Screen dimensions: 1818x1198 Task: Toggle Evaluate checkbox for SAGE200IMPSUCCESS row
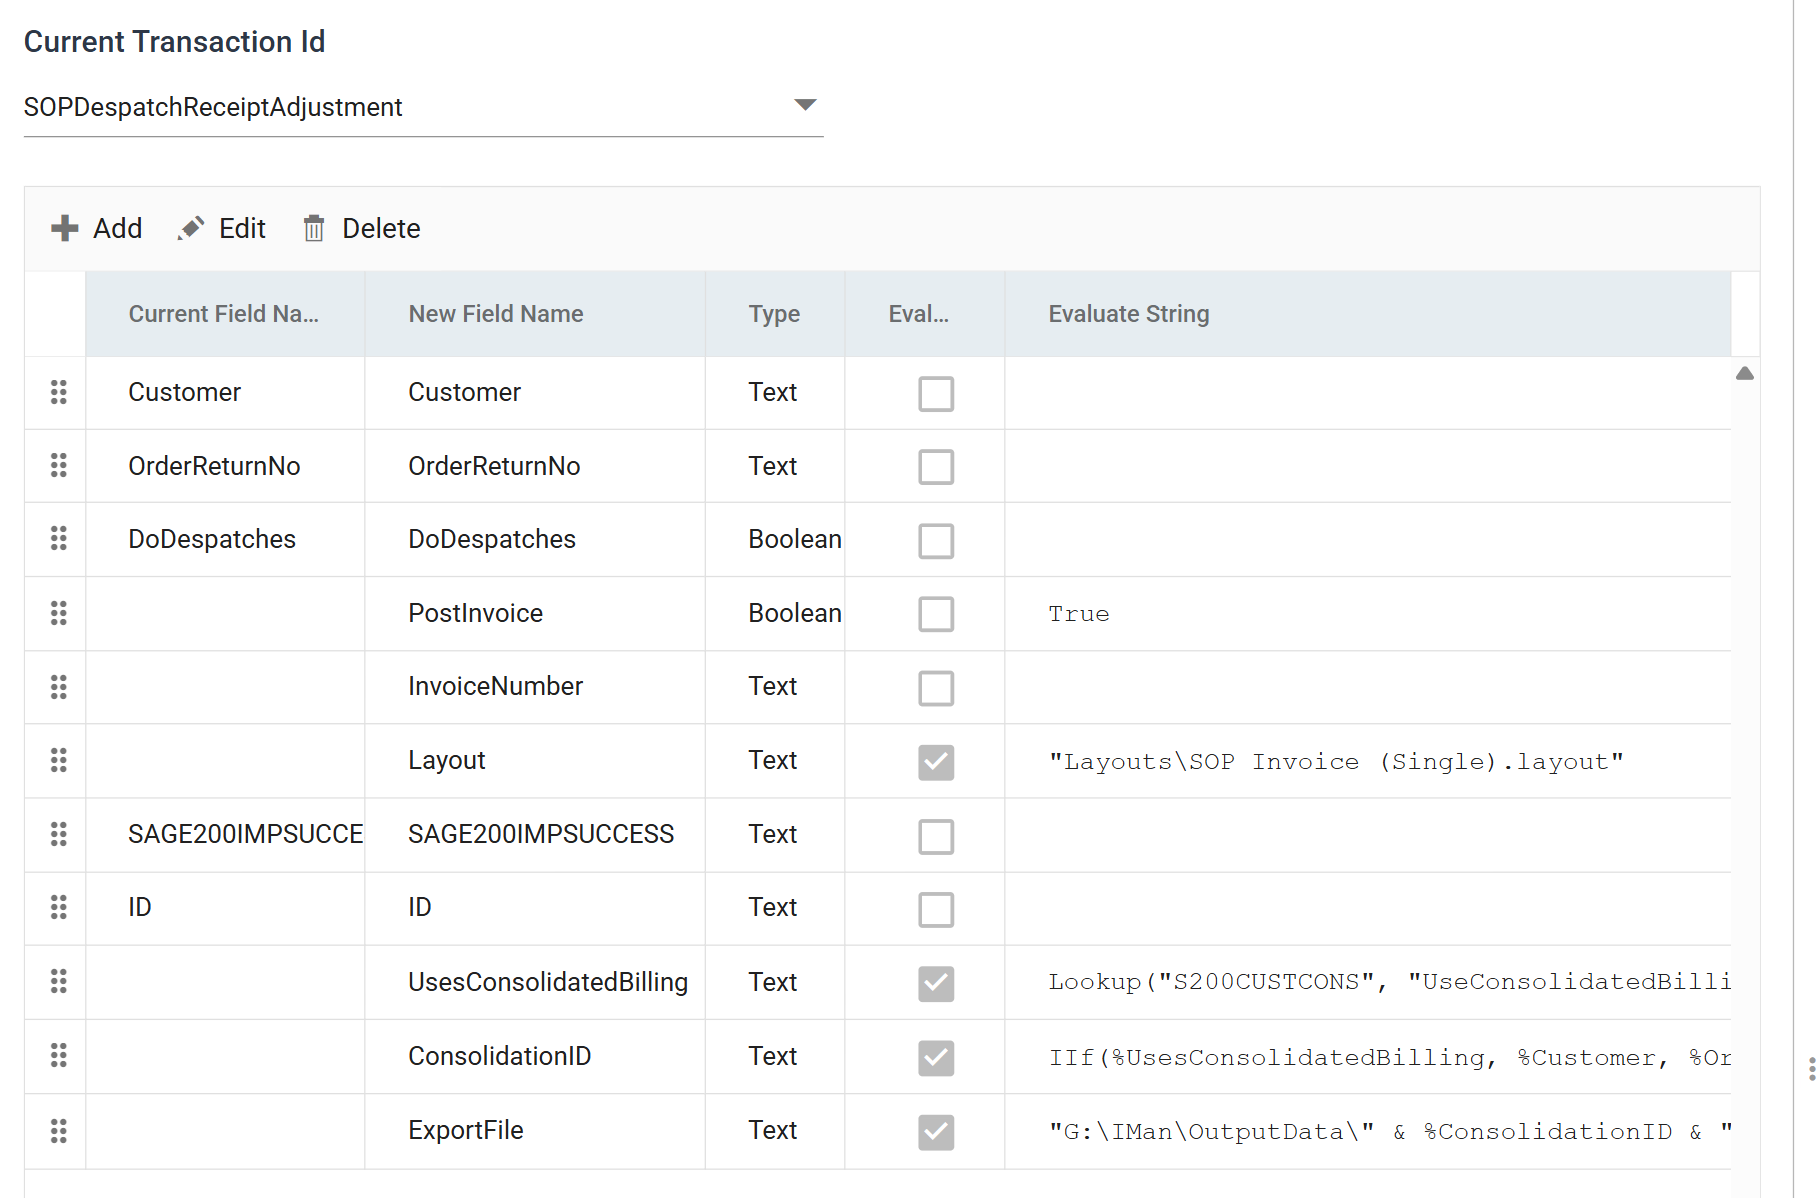[936, 836]
